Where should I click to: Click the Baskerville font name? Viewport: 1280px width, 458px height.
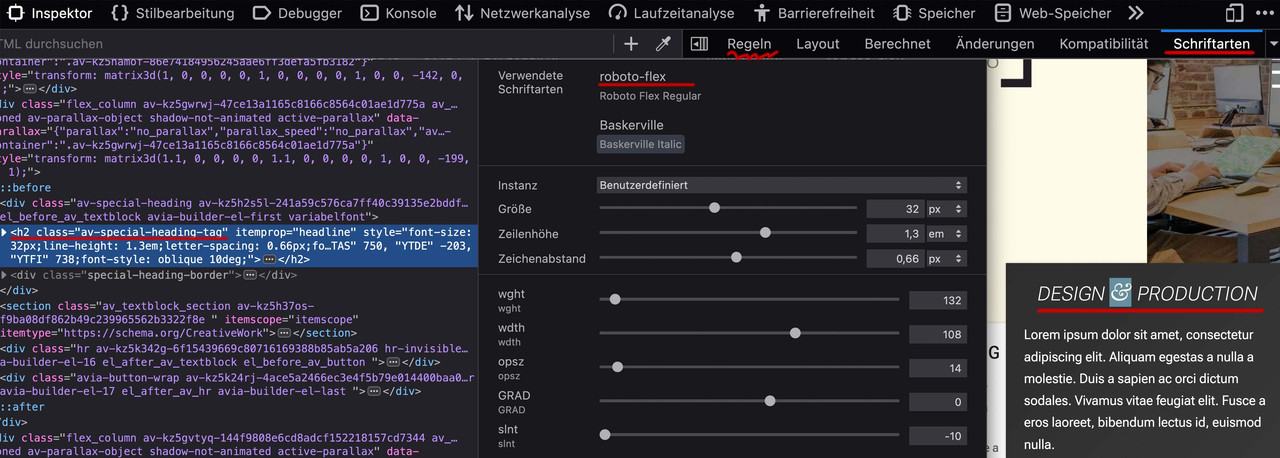632,125
